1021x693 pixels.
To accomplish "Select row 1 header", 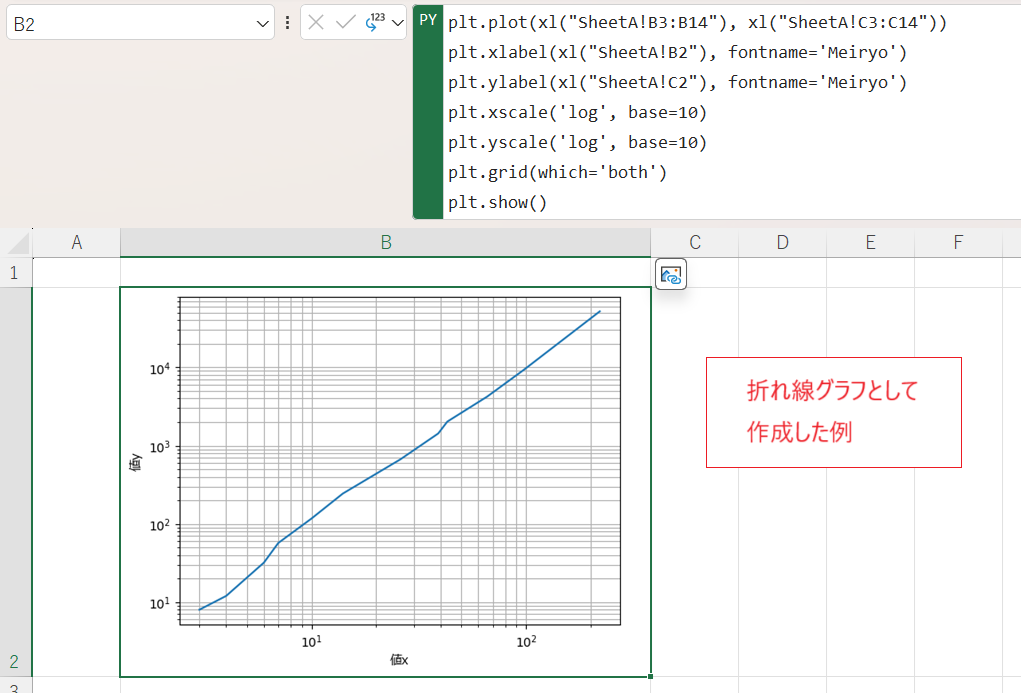I will (14, 271).
